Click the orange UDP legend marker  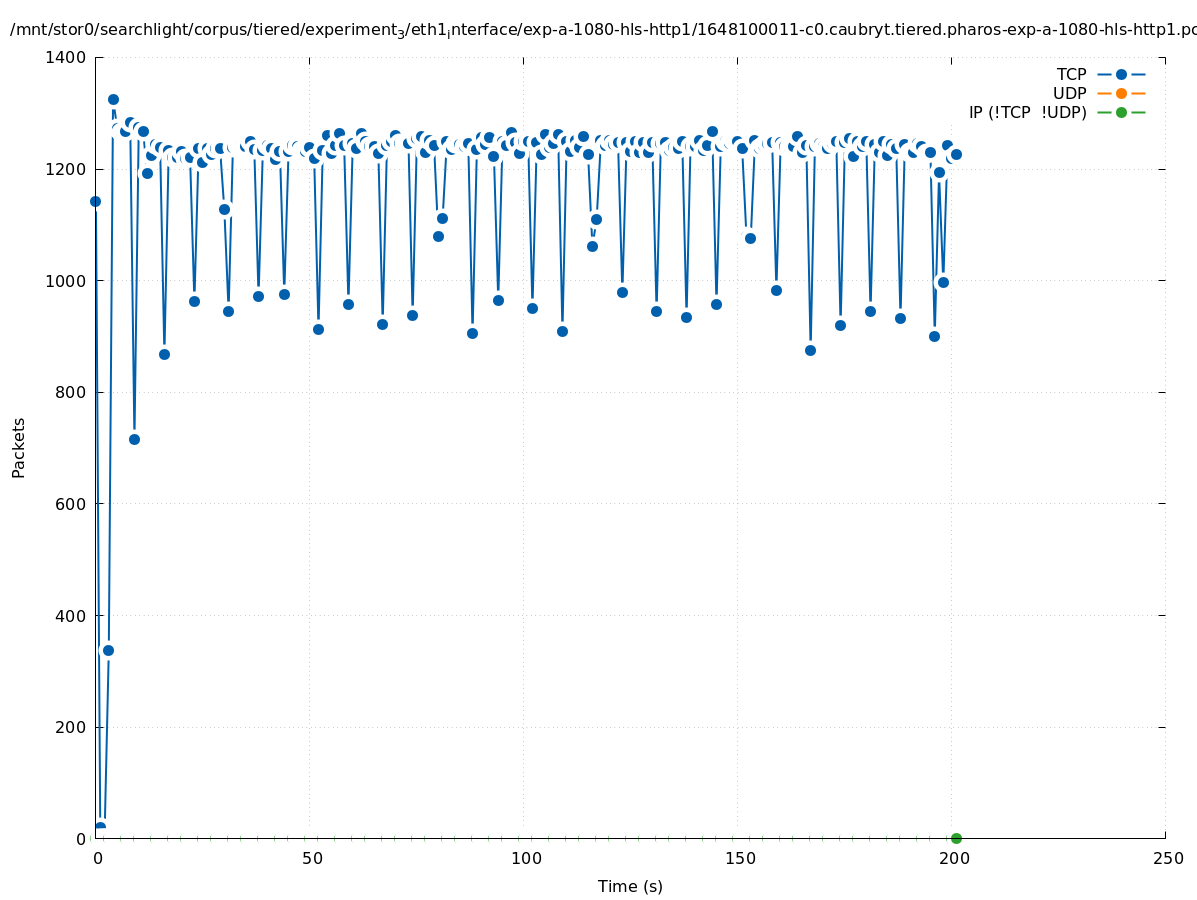(x=1121, y=93)
